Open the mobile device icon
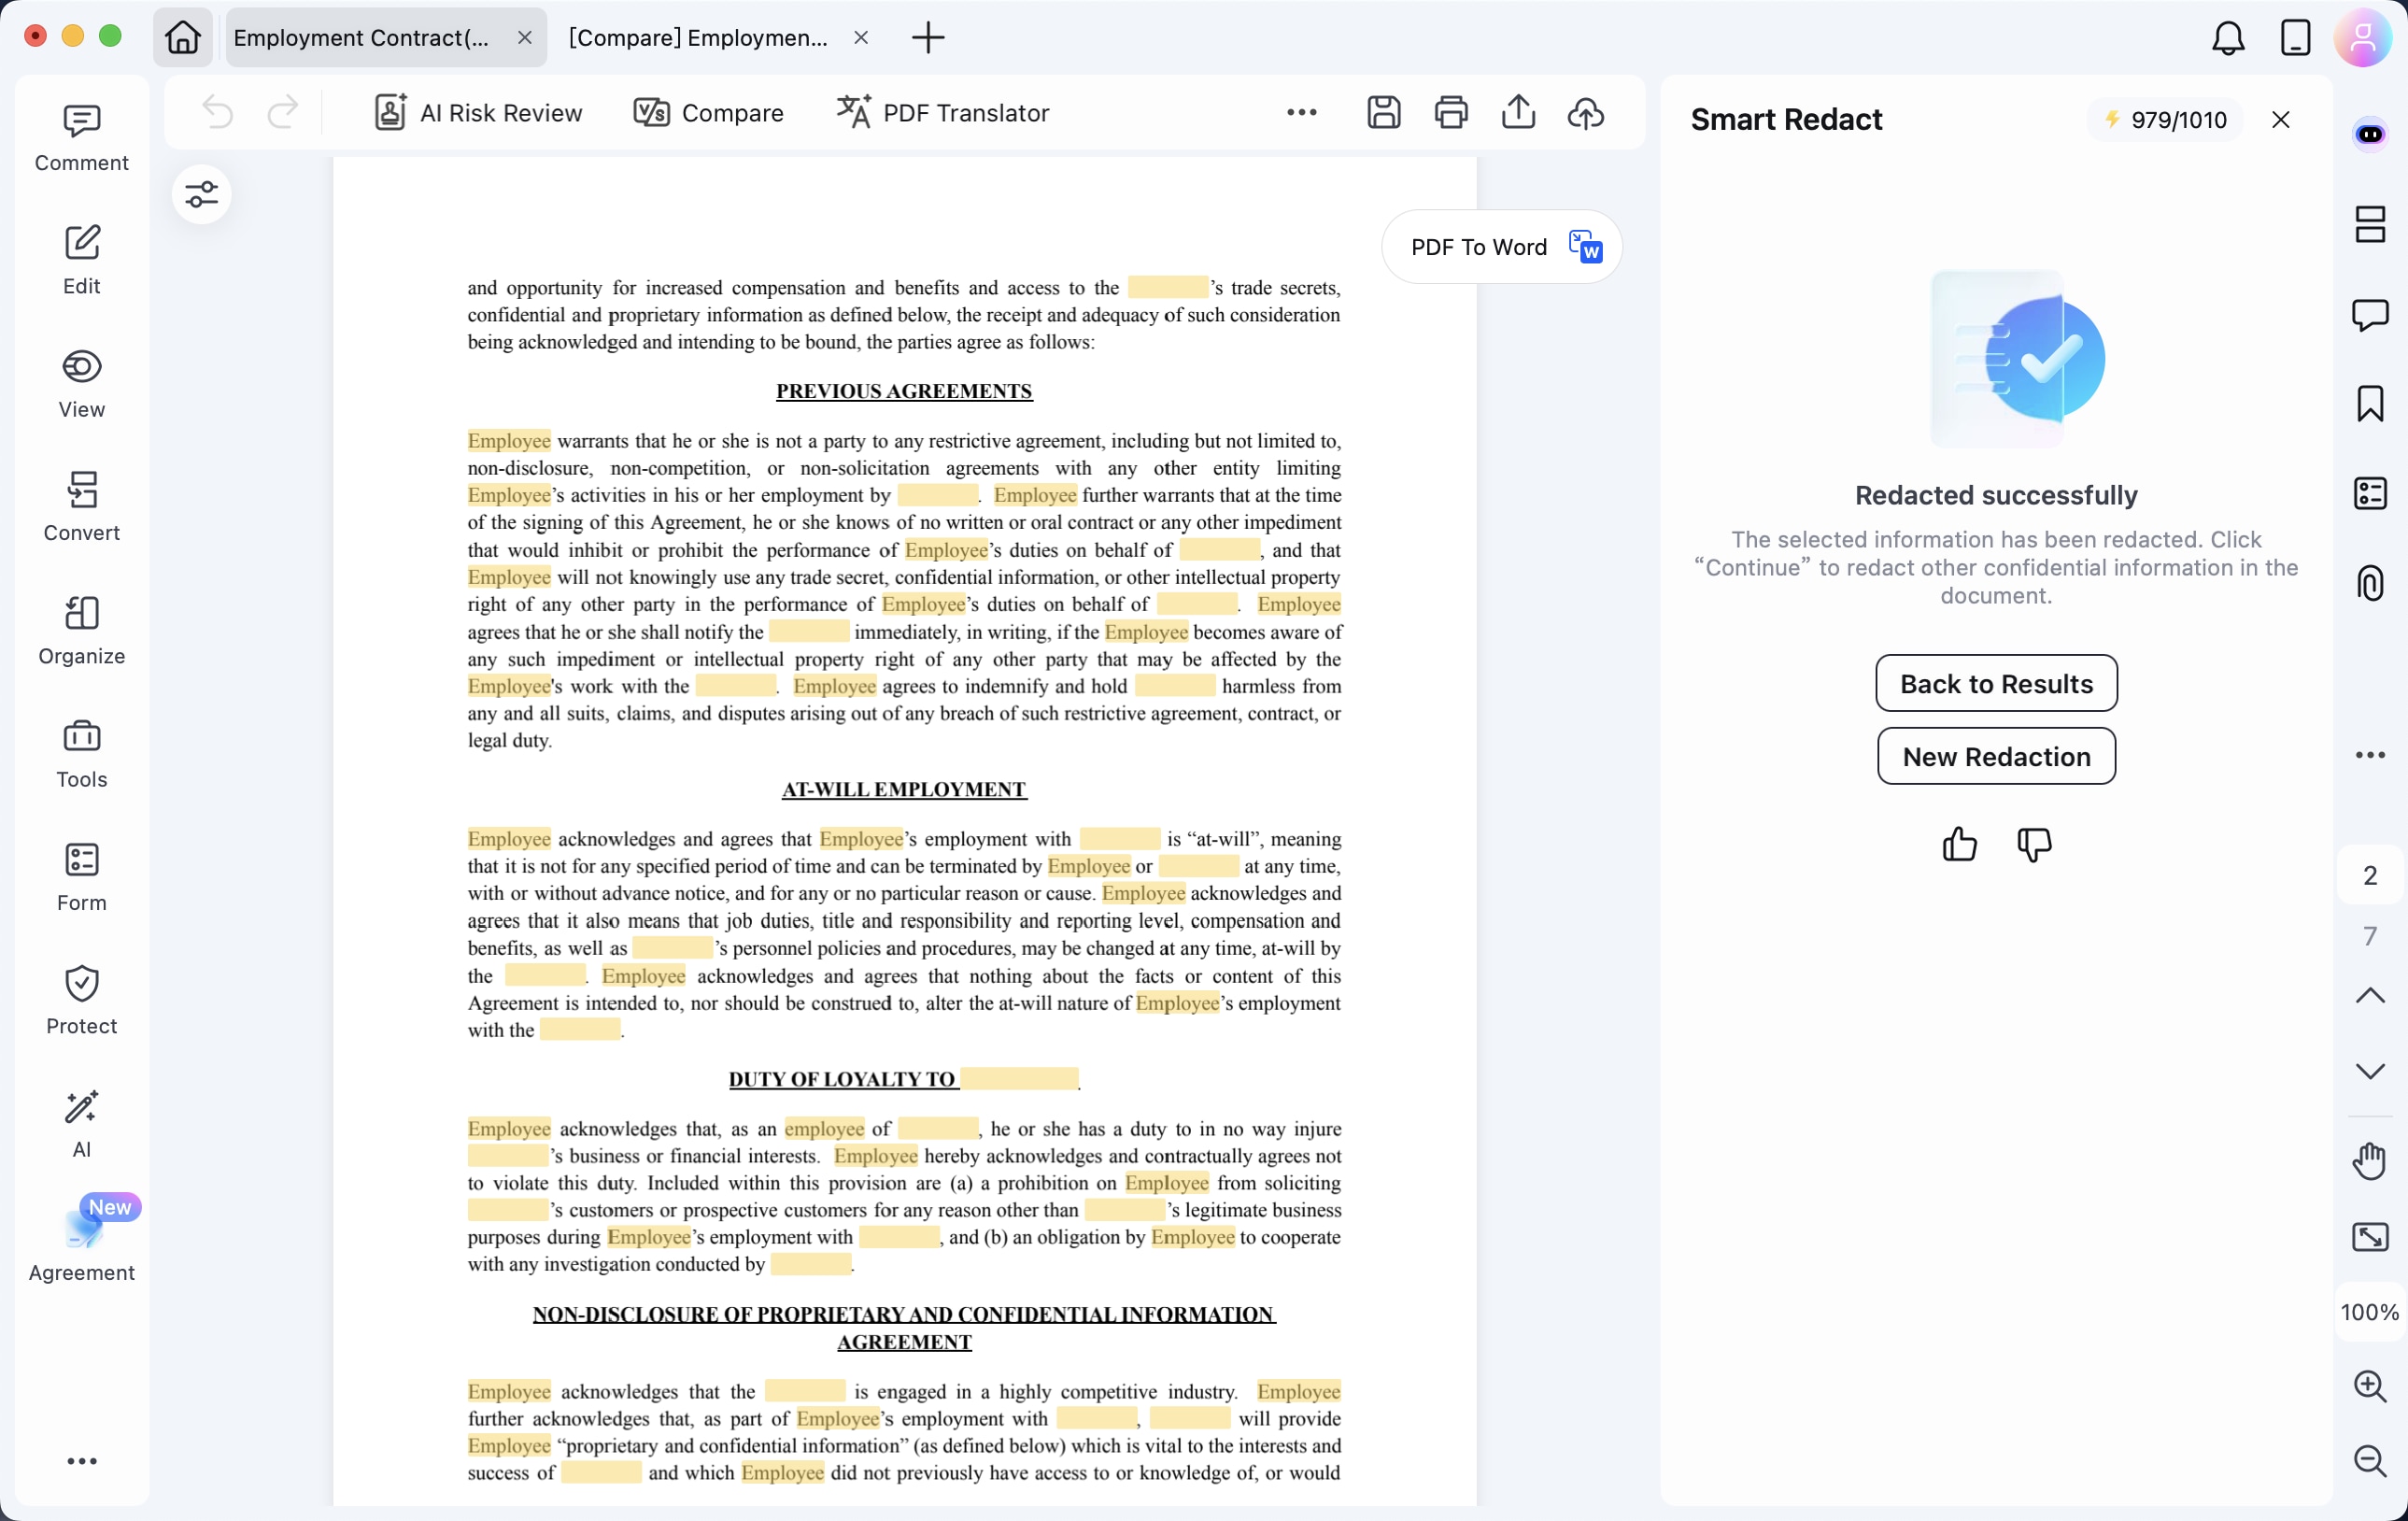 [2295, 38]
